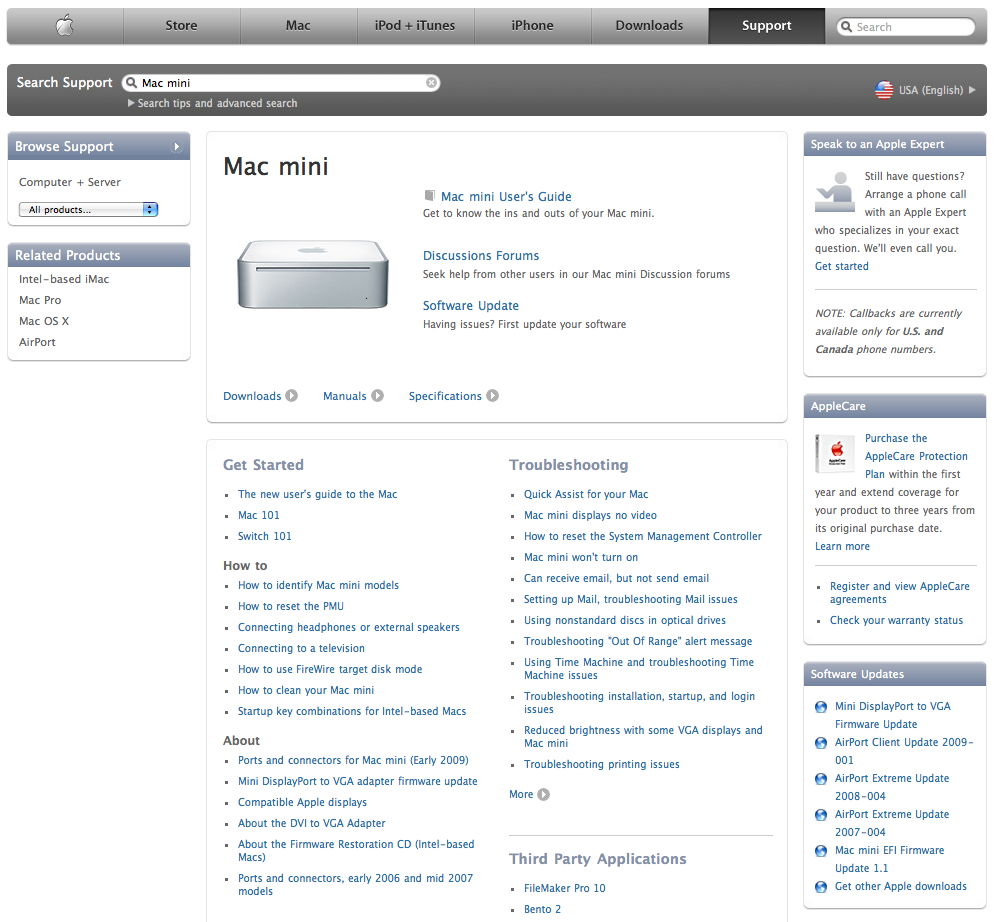Viewport: 1001px width, 922px height.
Task: Click globe icon beside AirPort Extreme Update 2007-004
Action: (x=821, y=815)
